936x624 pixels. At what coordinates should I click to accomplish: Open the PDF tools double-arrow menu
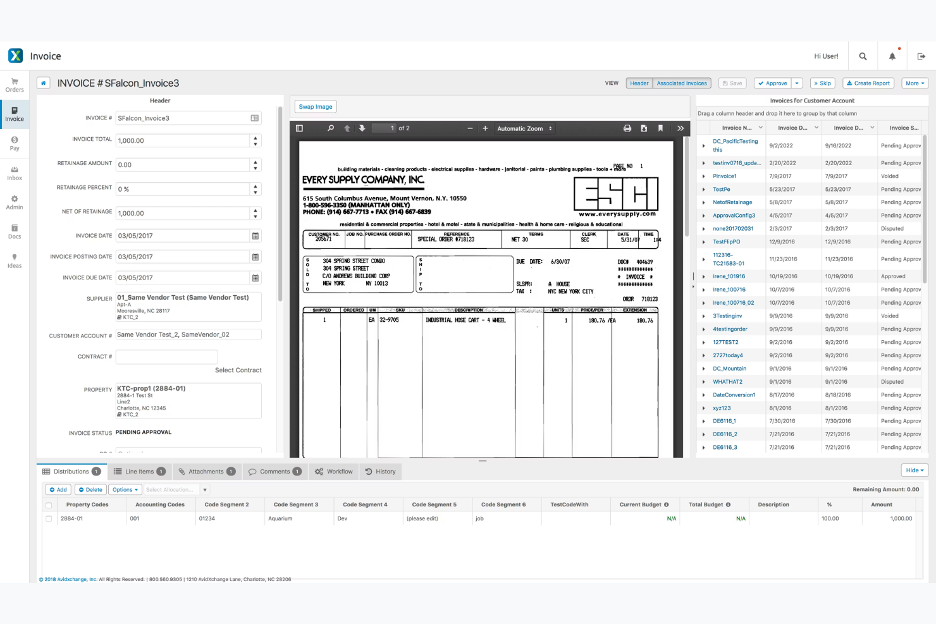680,128
